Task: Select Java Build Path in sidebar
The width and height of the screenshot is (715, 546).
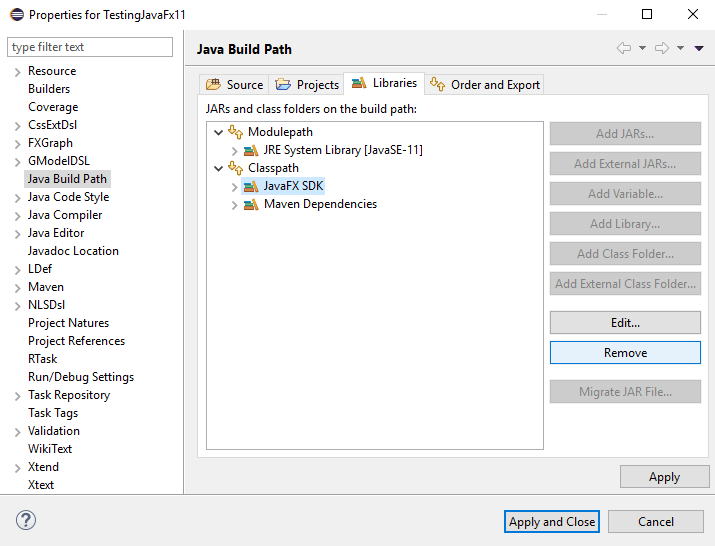Action: click(67, 179)
